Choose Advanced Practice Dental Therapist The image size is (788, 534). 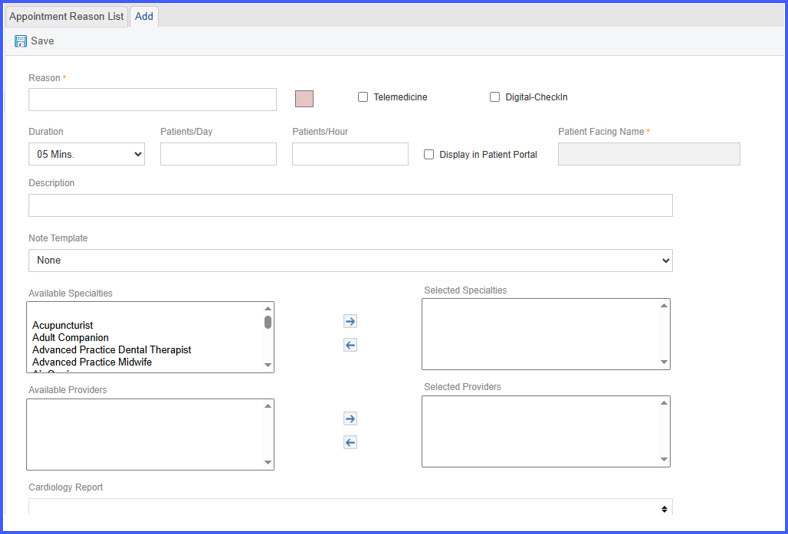click(x=112, y=350)
